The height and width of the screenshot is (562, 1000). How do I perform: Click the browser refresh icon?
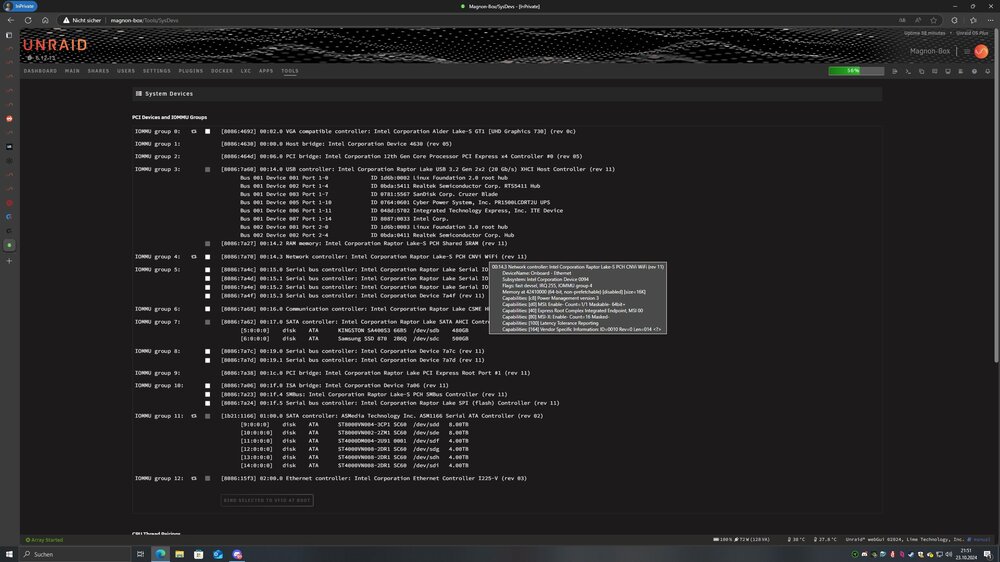(x=28, y=20)
